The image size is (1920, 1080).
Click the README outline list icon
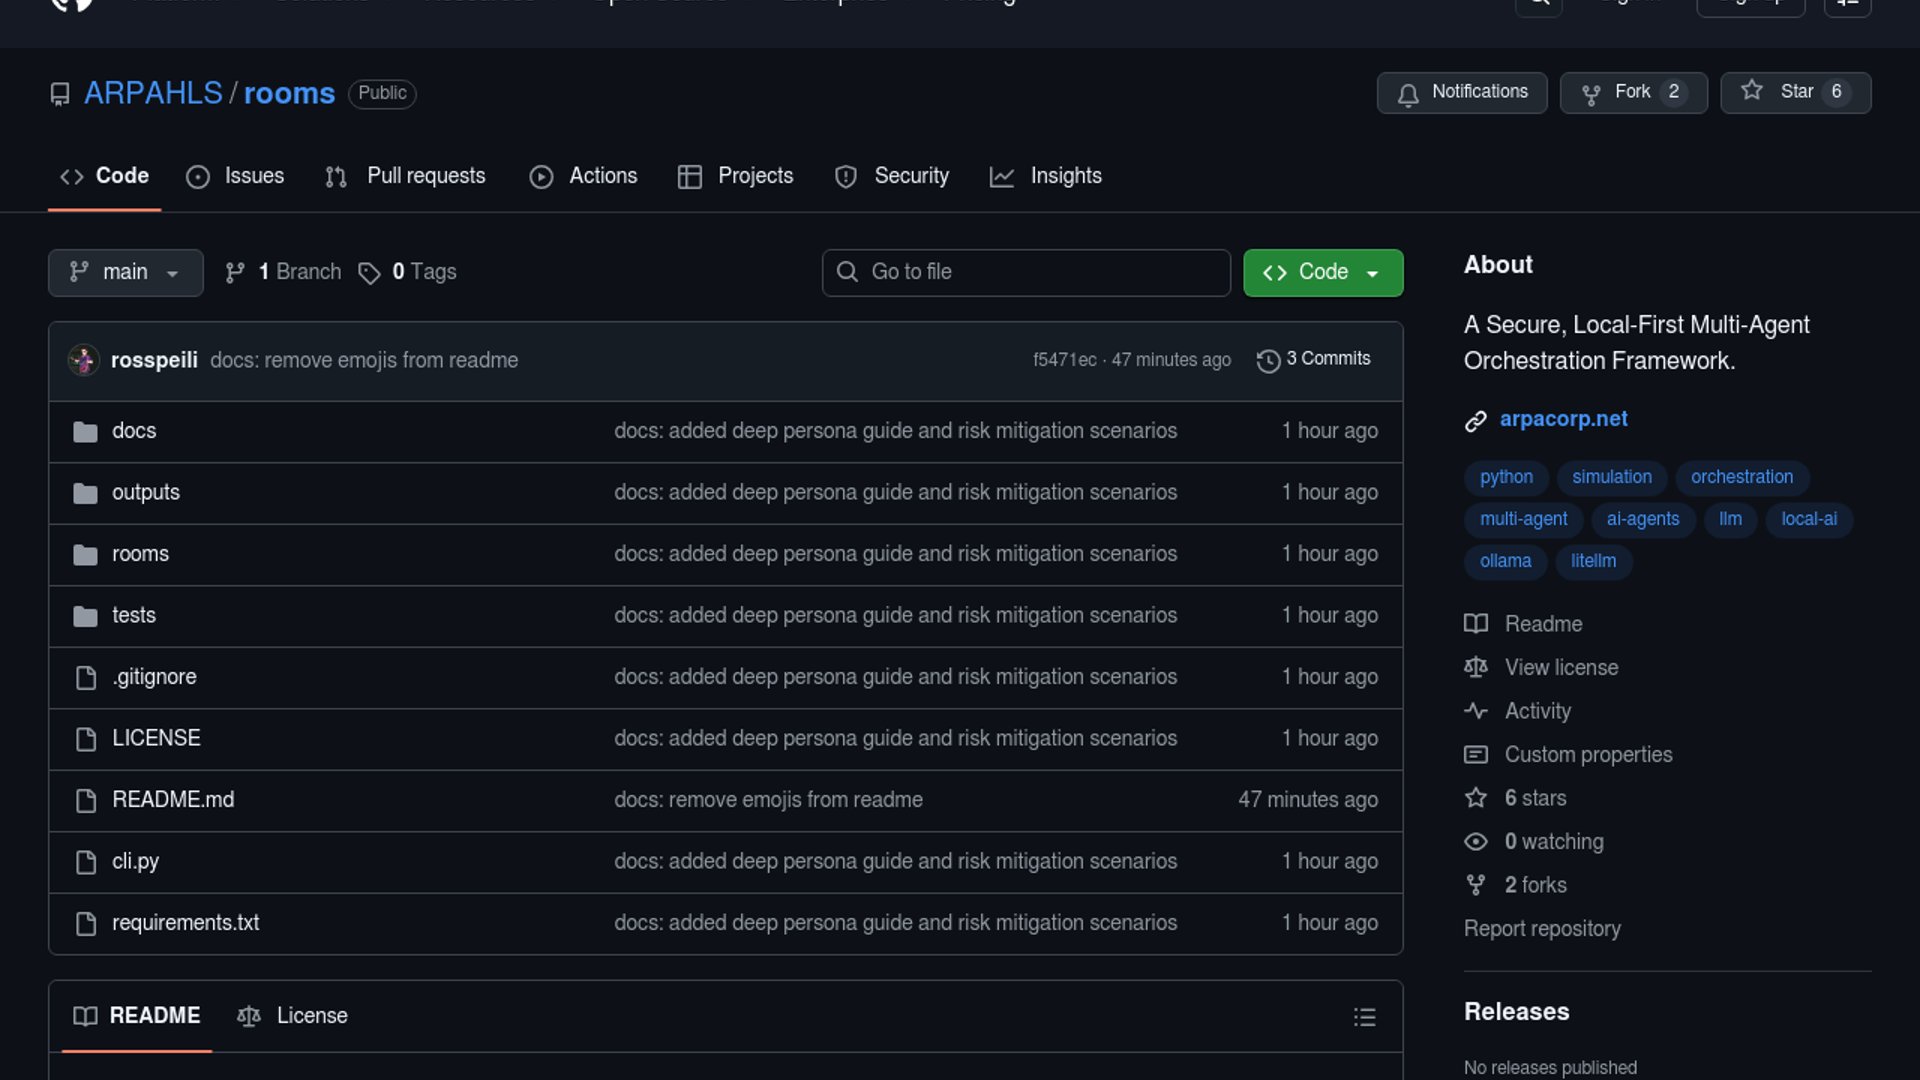point(1364,1017)
